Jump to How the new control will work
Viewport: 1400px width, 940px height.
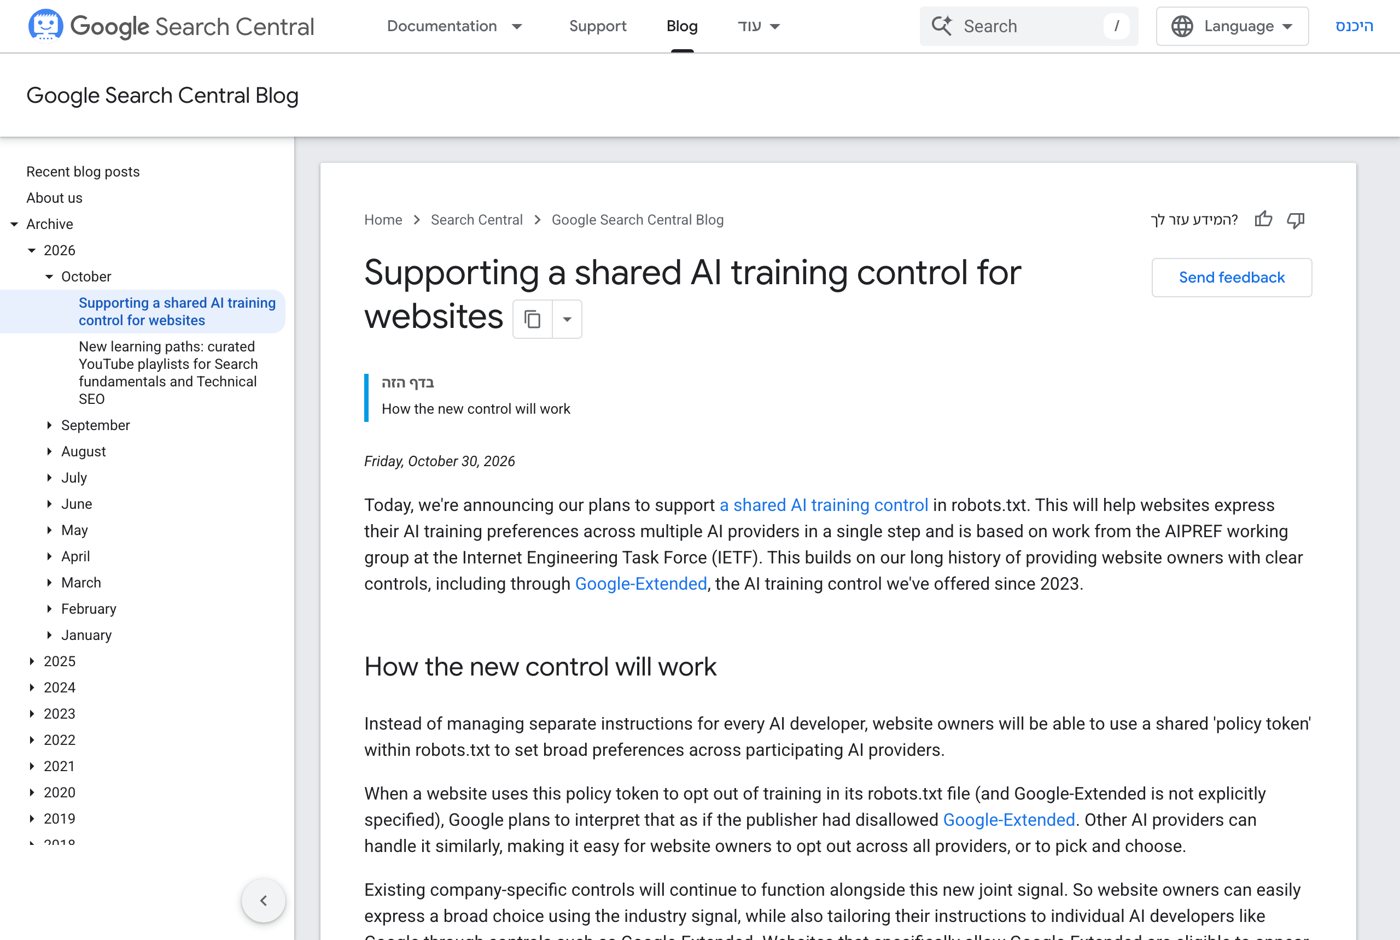pyautogui.click(x=476, y=409)
